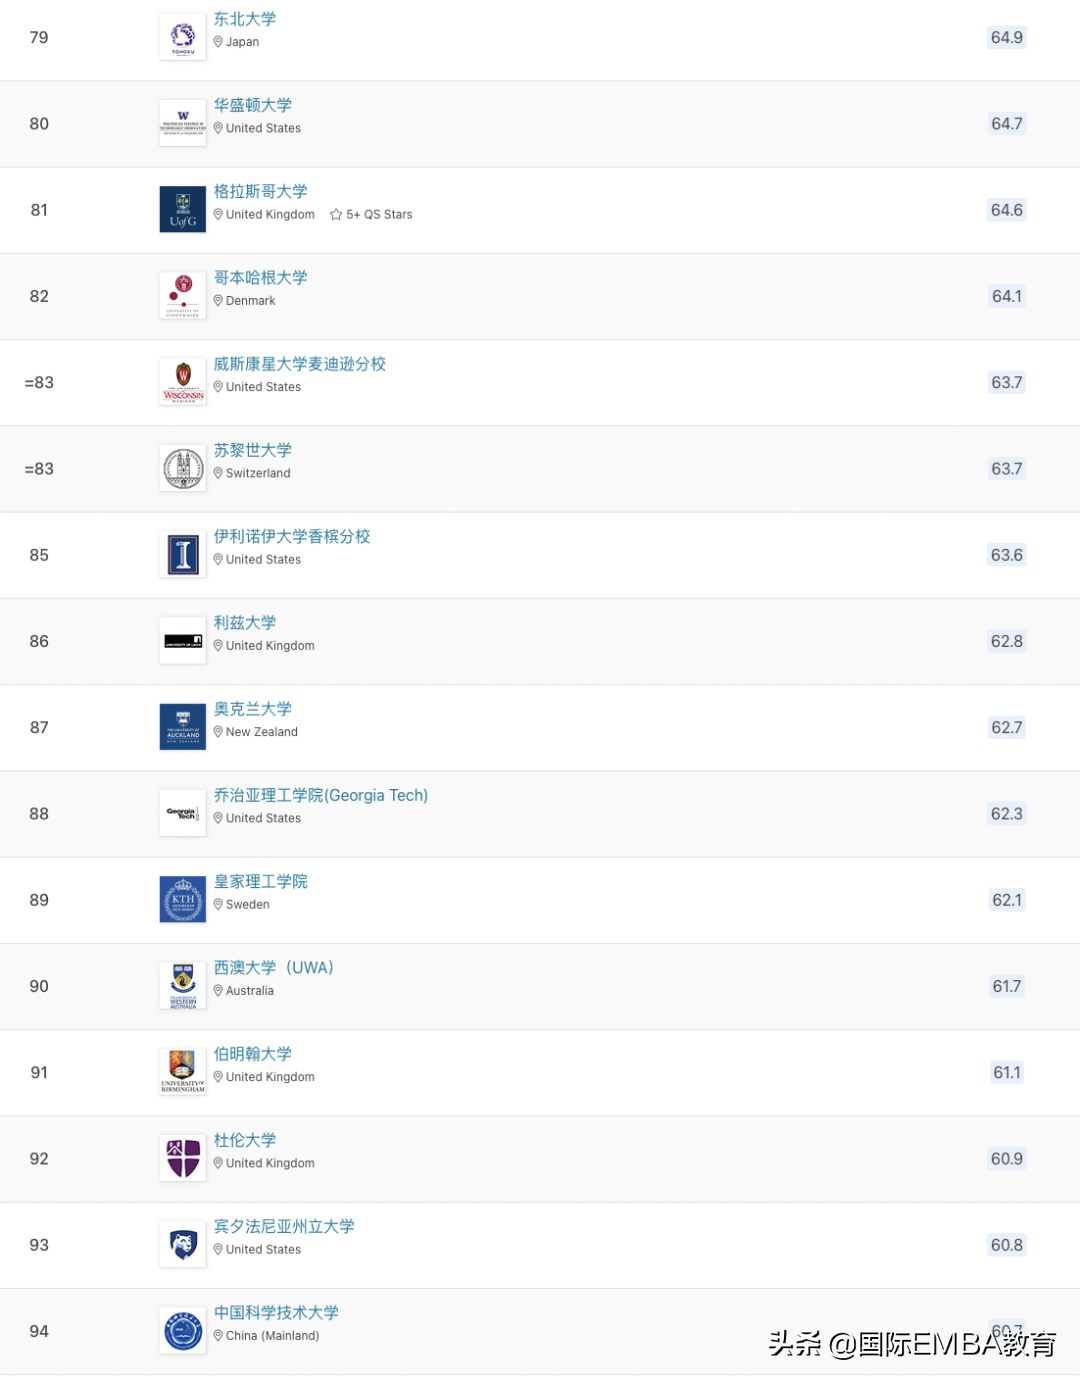Click the Penn State lion logo
The width and height of the screenshot is (1080, 1382).
(183, 1245)
